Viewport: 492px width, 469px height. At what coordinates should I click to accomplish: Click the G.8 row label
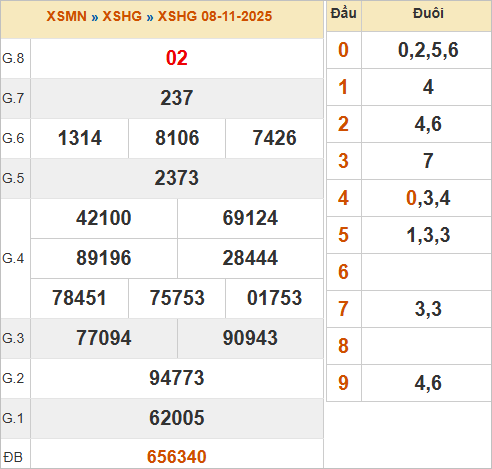(x=13, y=58)
